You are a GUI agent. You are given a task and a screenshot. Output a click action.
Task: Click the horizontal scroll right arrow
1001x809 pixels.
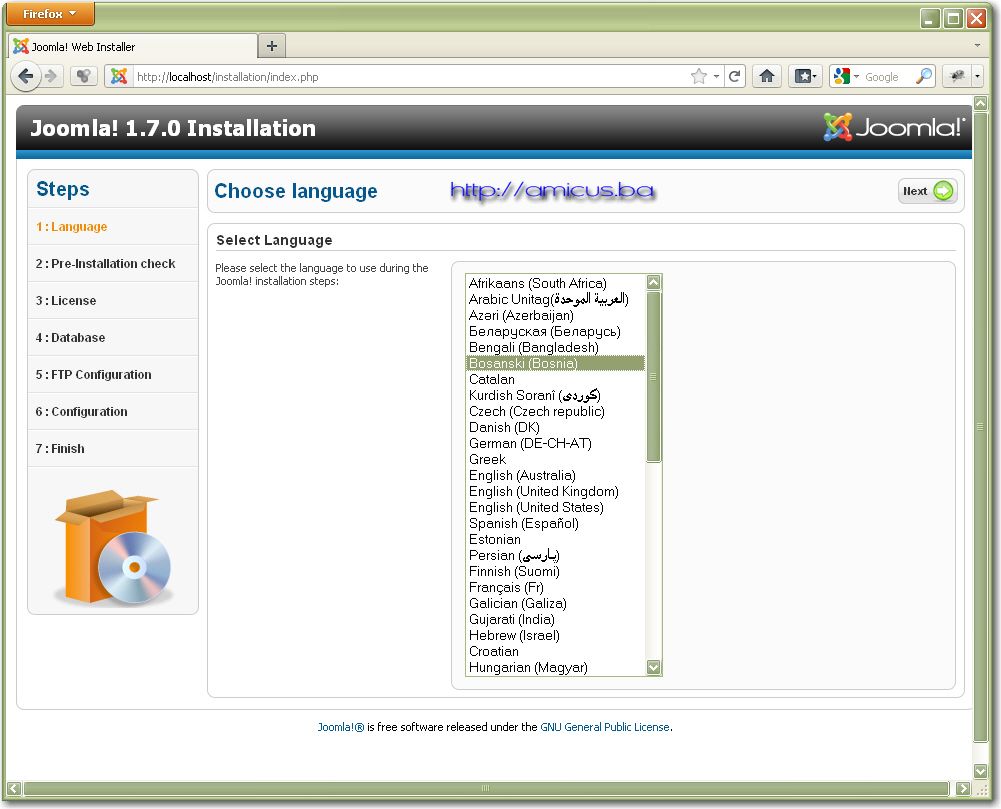point(963,789)
